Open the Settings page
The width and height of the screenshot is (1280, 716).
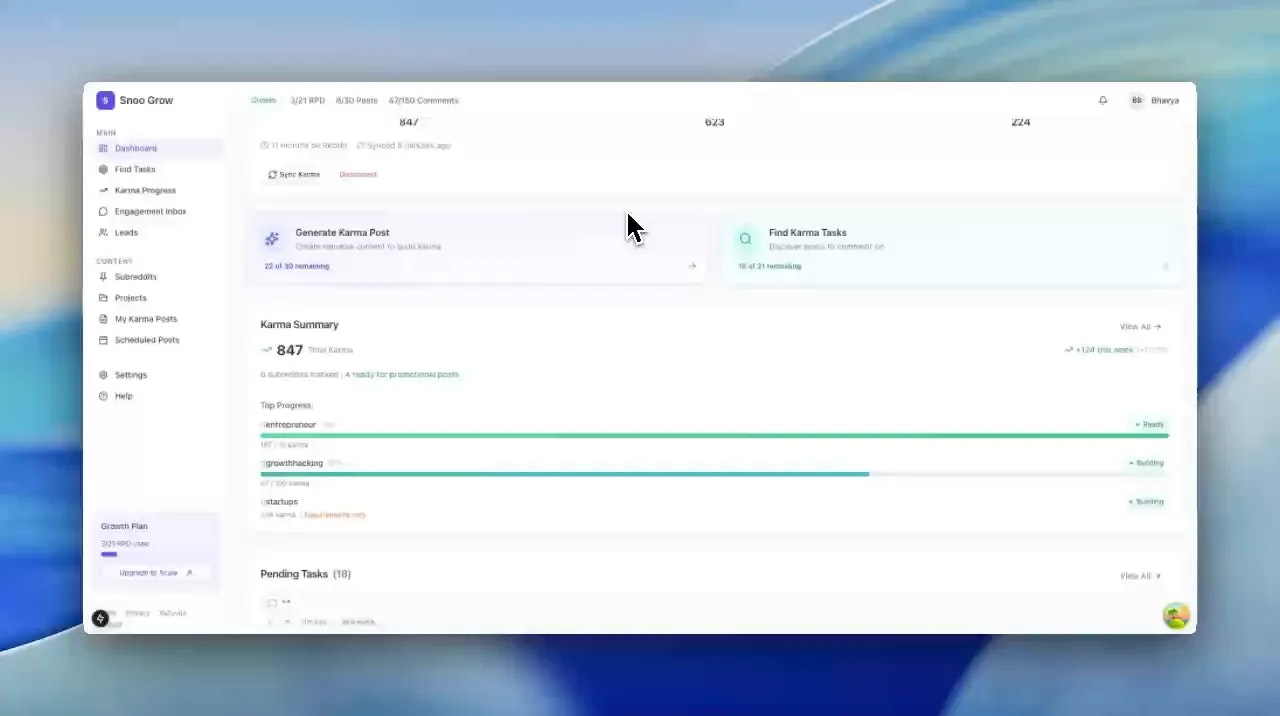[x=130, y=375]
